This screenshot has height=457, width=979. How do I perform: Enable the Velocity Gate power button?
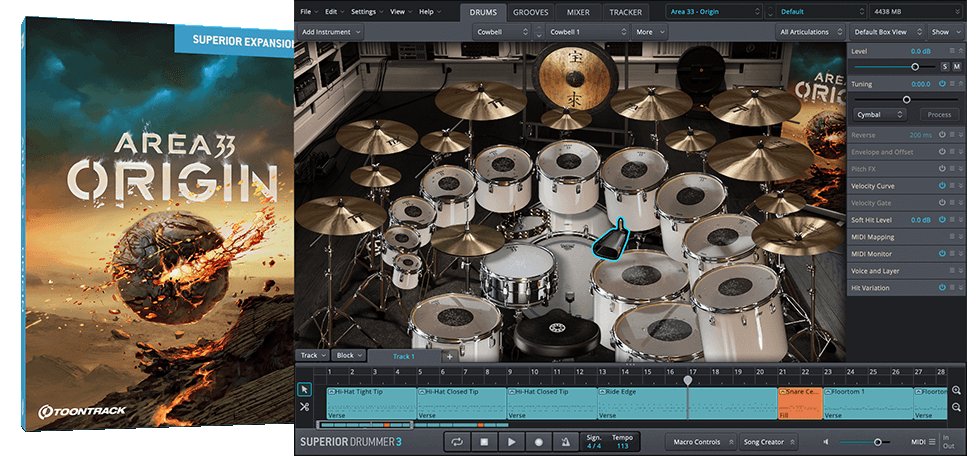tap(942, 203)
